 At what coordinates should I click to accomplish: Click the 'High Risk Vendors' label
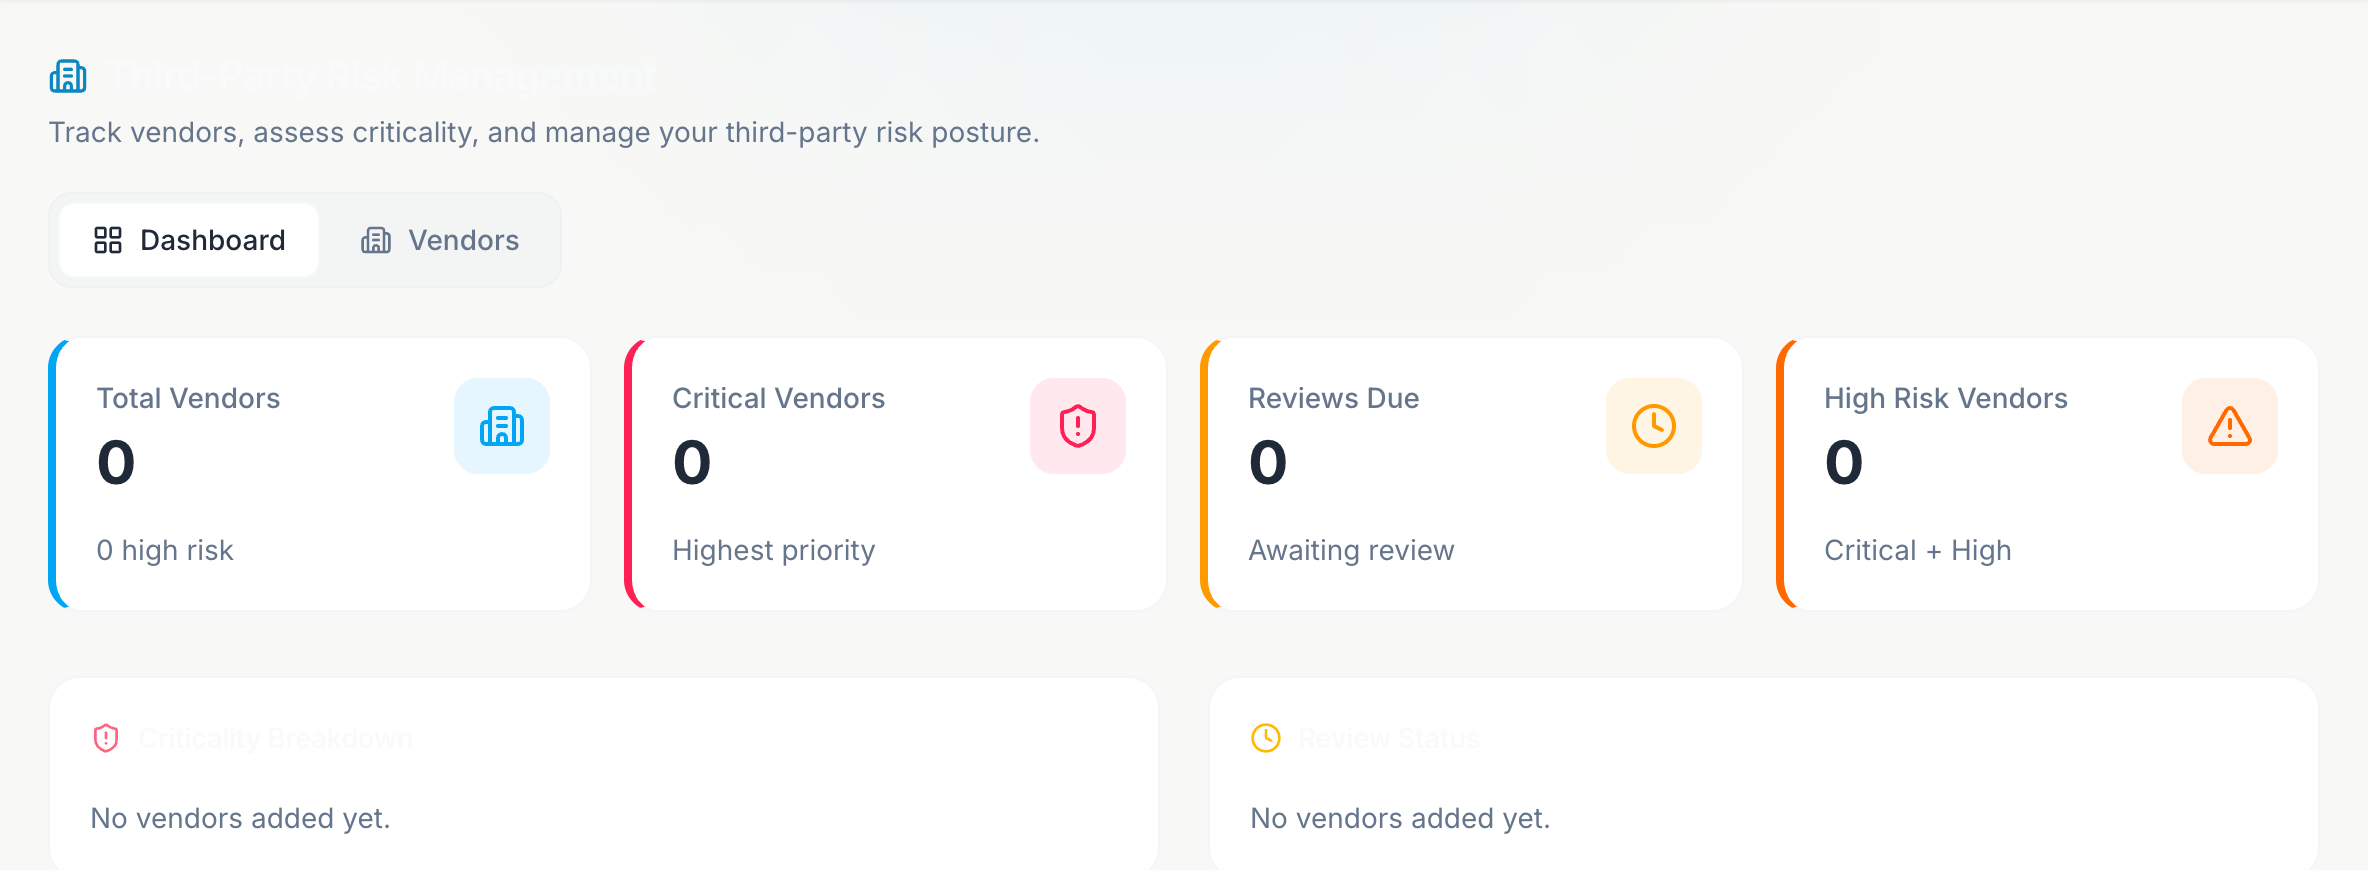[1946, 398]
